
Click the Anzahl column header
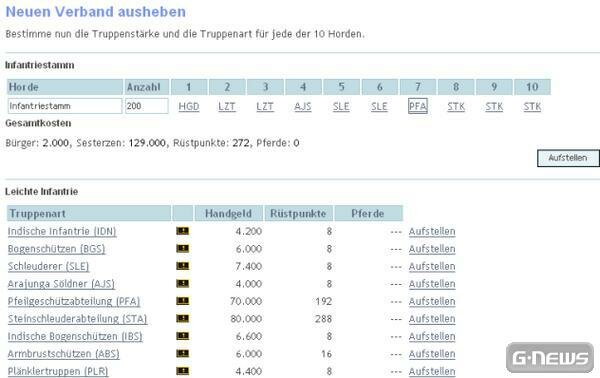point(147,87)
